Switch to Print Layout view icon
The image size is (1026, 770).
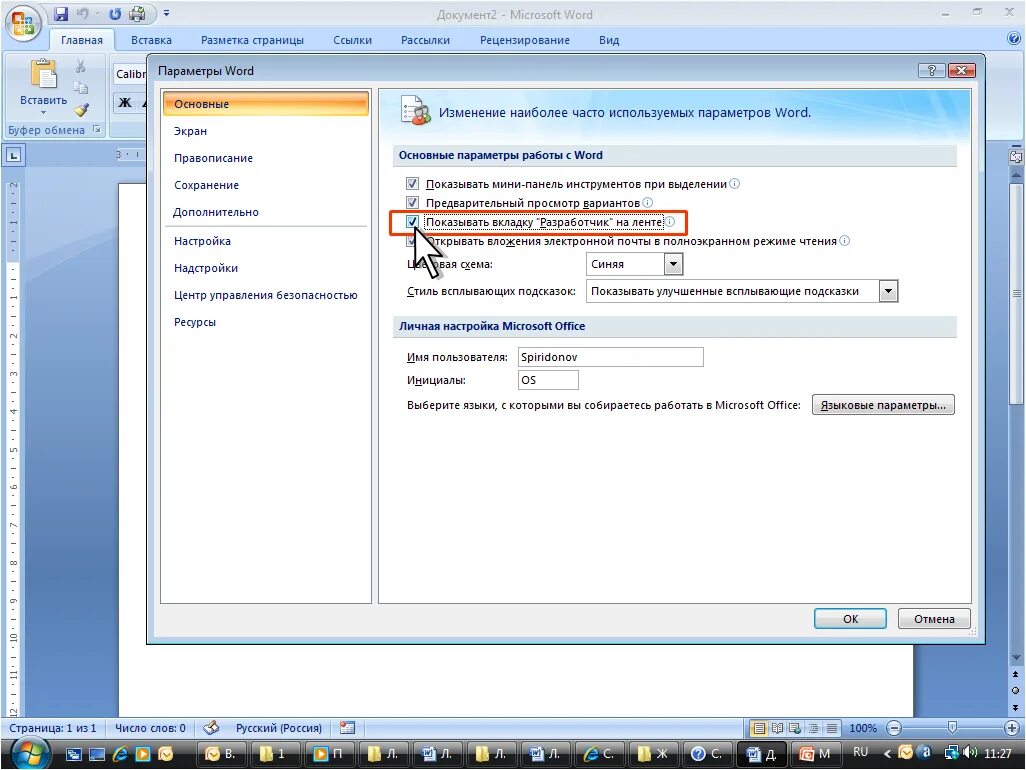[x=759, y=728]
